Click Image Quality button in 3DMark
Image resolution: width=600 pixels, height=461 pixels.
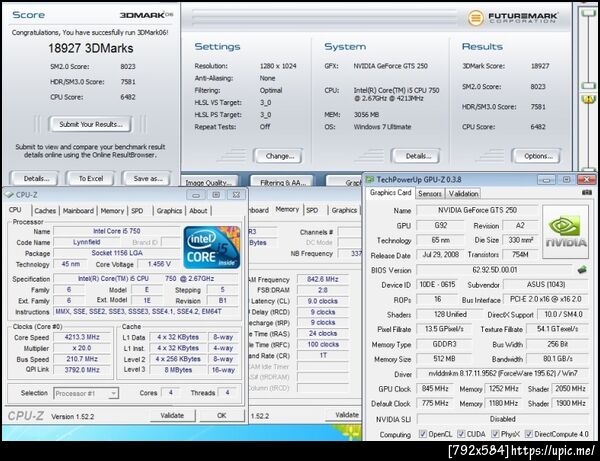[x=208, y=182]
